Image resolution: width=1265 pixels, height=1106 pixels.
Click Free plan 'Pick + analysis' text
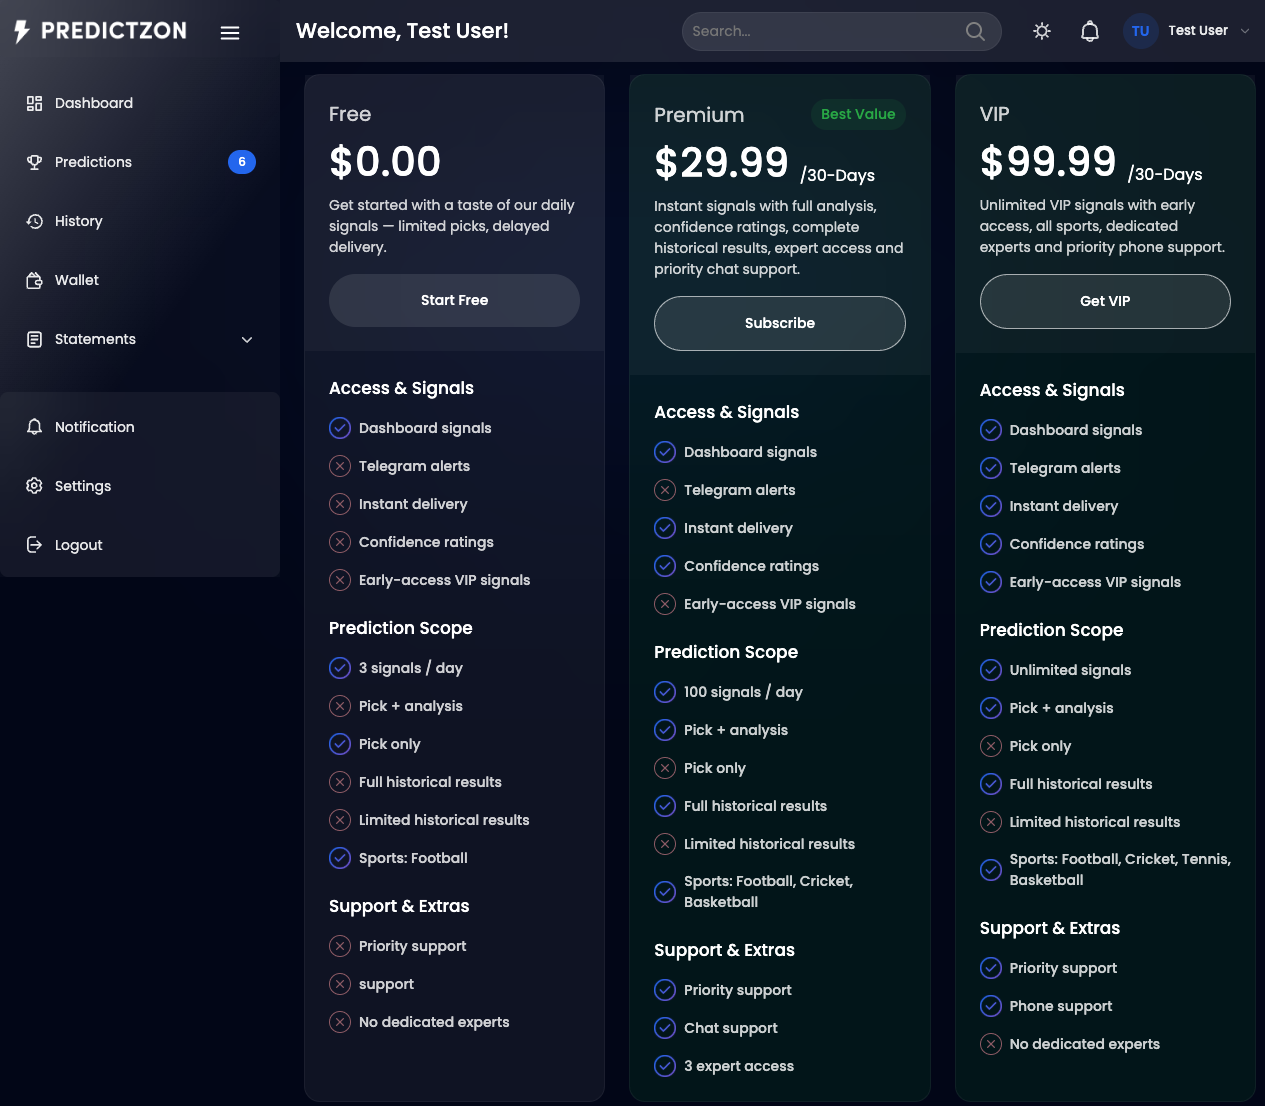point(411,706)
